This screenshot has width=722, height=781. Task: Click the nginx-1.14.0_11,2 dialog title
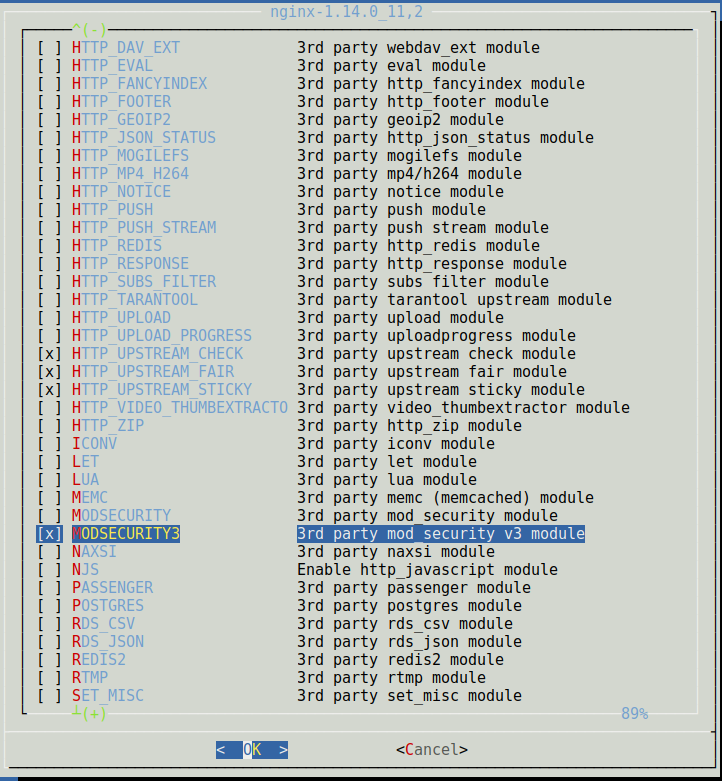pyautogui.click(x=347, y=11)
